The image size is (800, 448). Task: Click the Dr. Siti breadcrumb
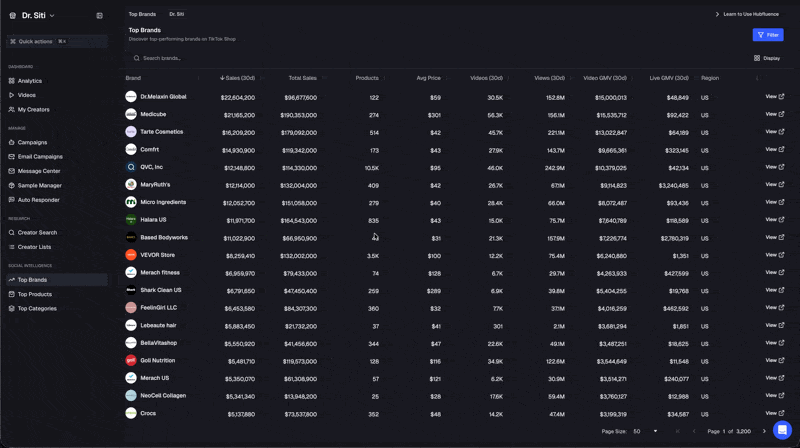[x=177, y=14]
